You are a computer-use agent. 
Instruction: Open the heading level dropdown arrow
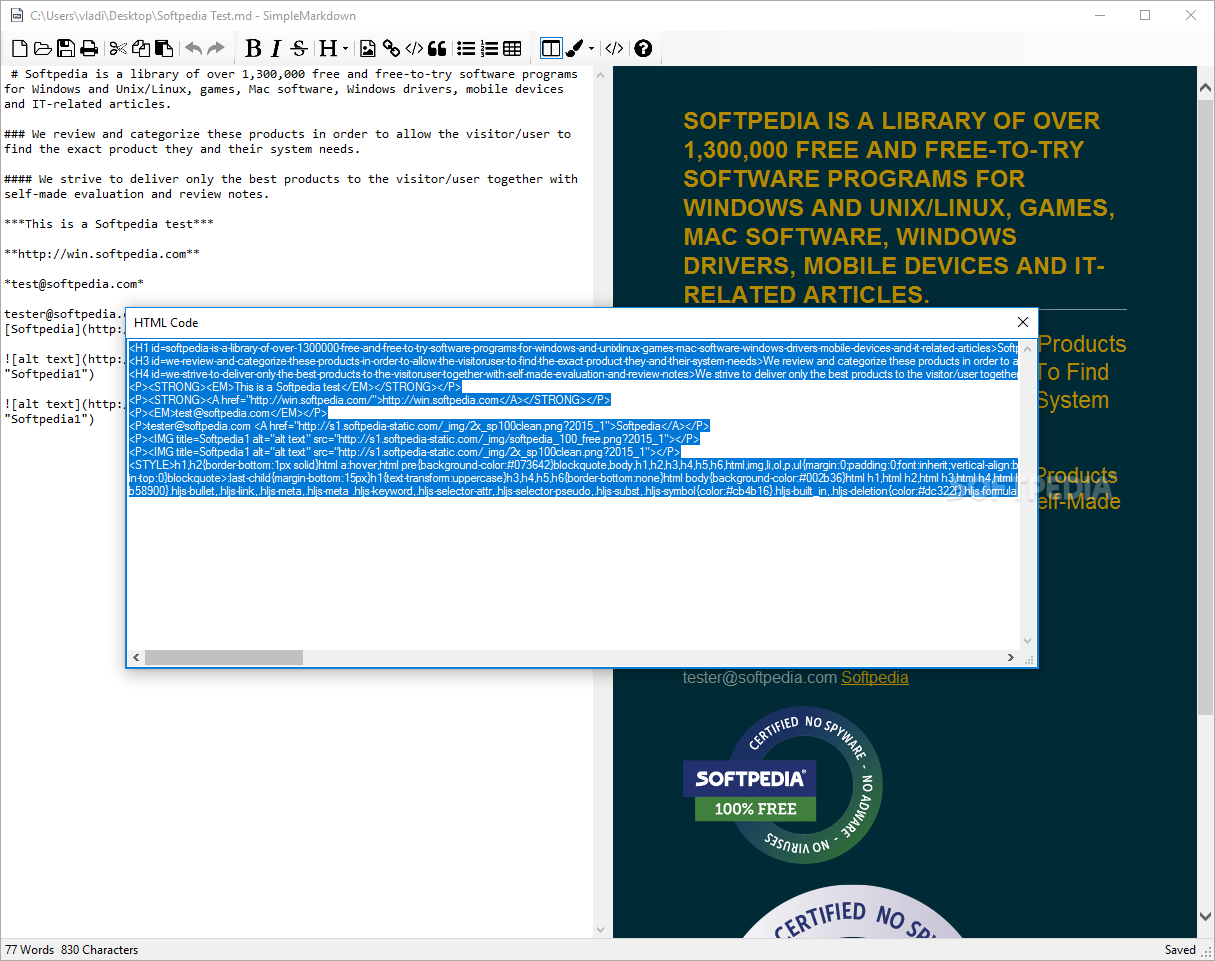pos(346,48)
